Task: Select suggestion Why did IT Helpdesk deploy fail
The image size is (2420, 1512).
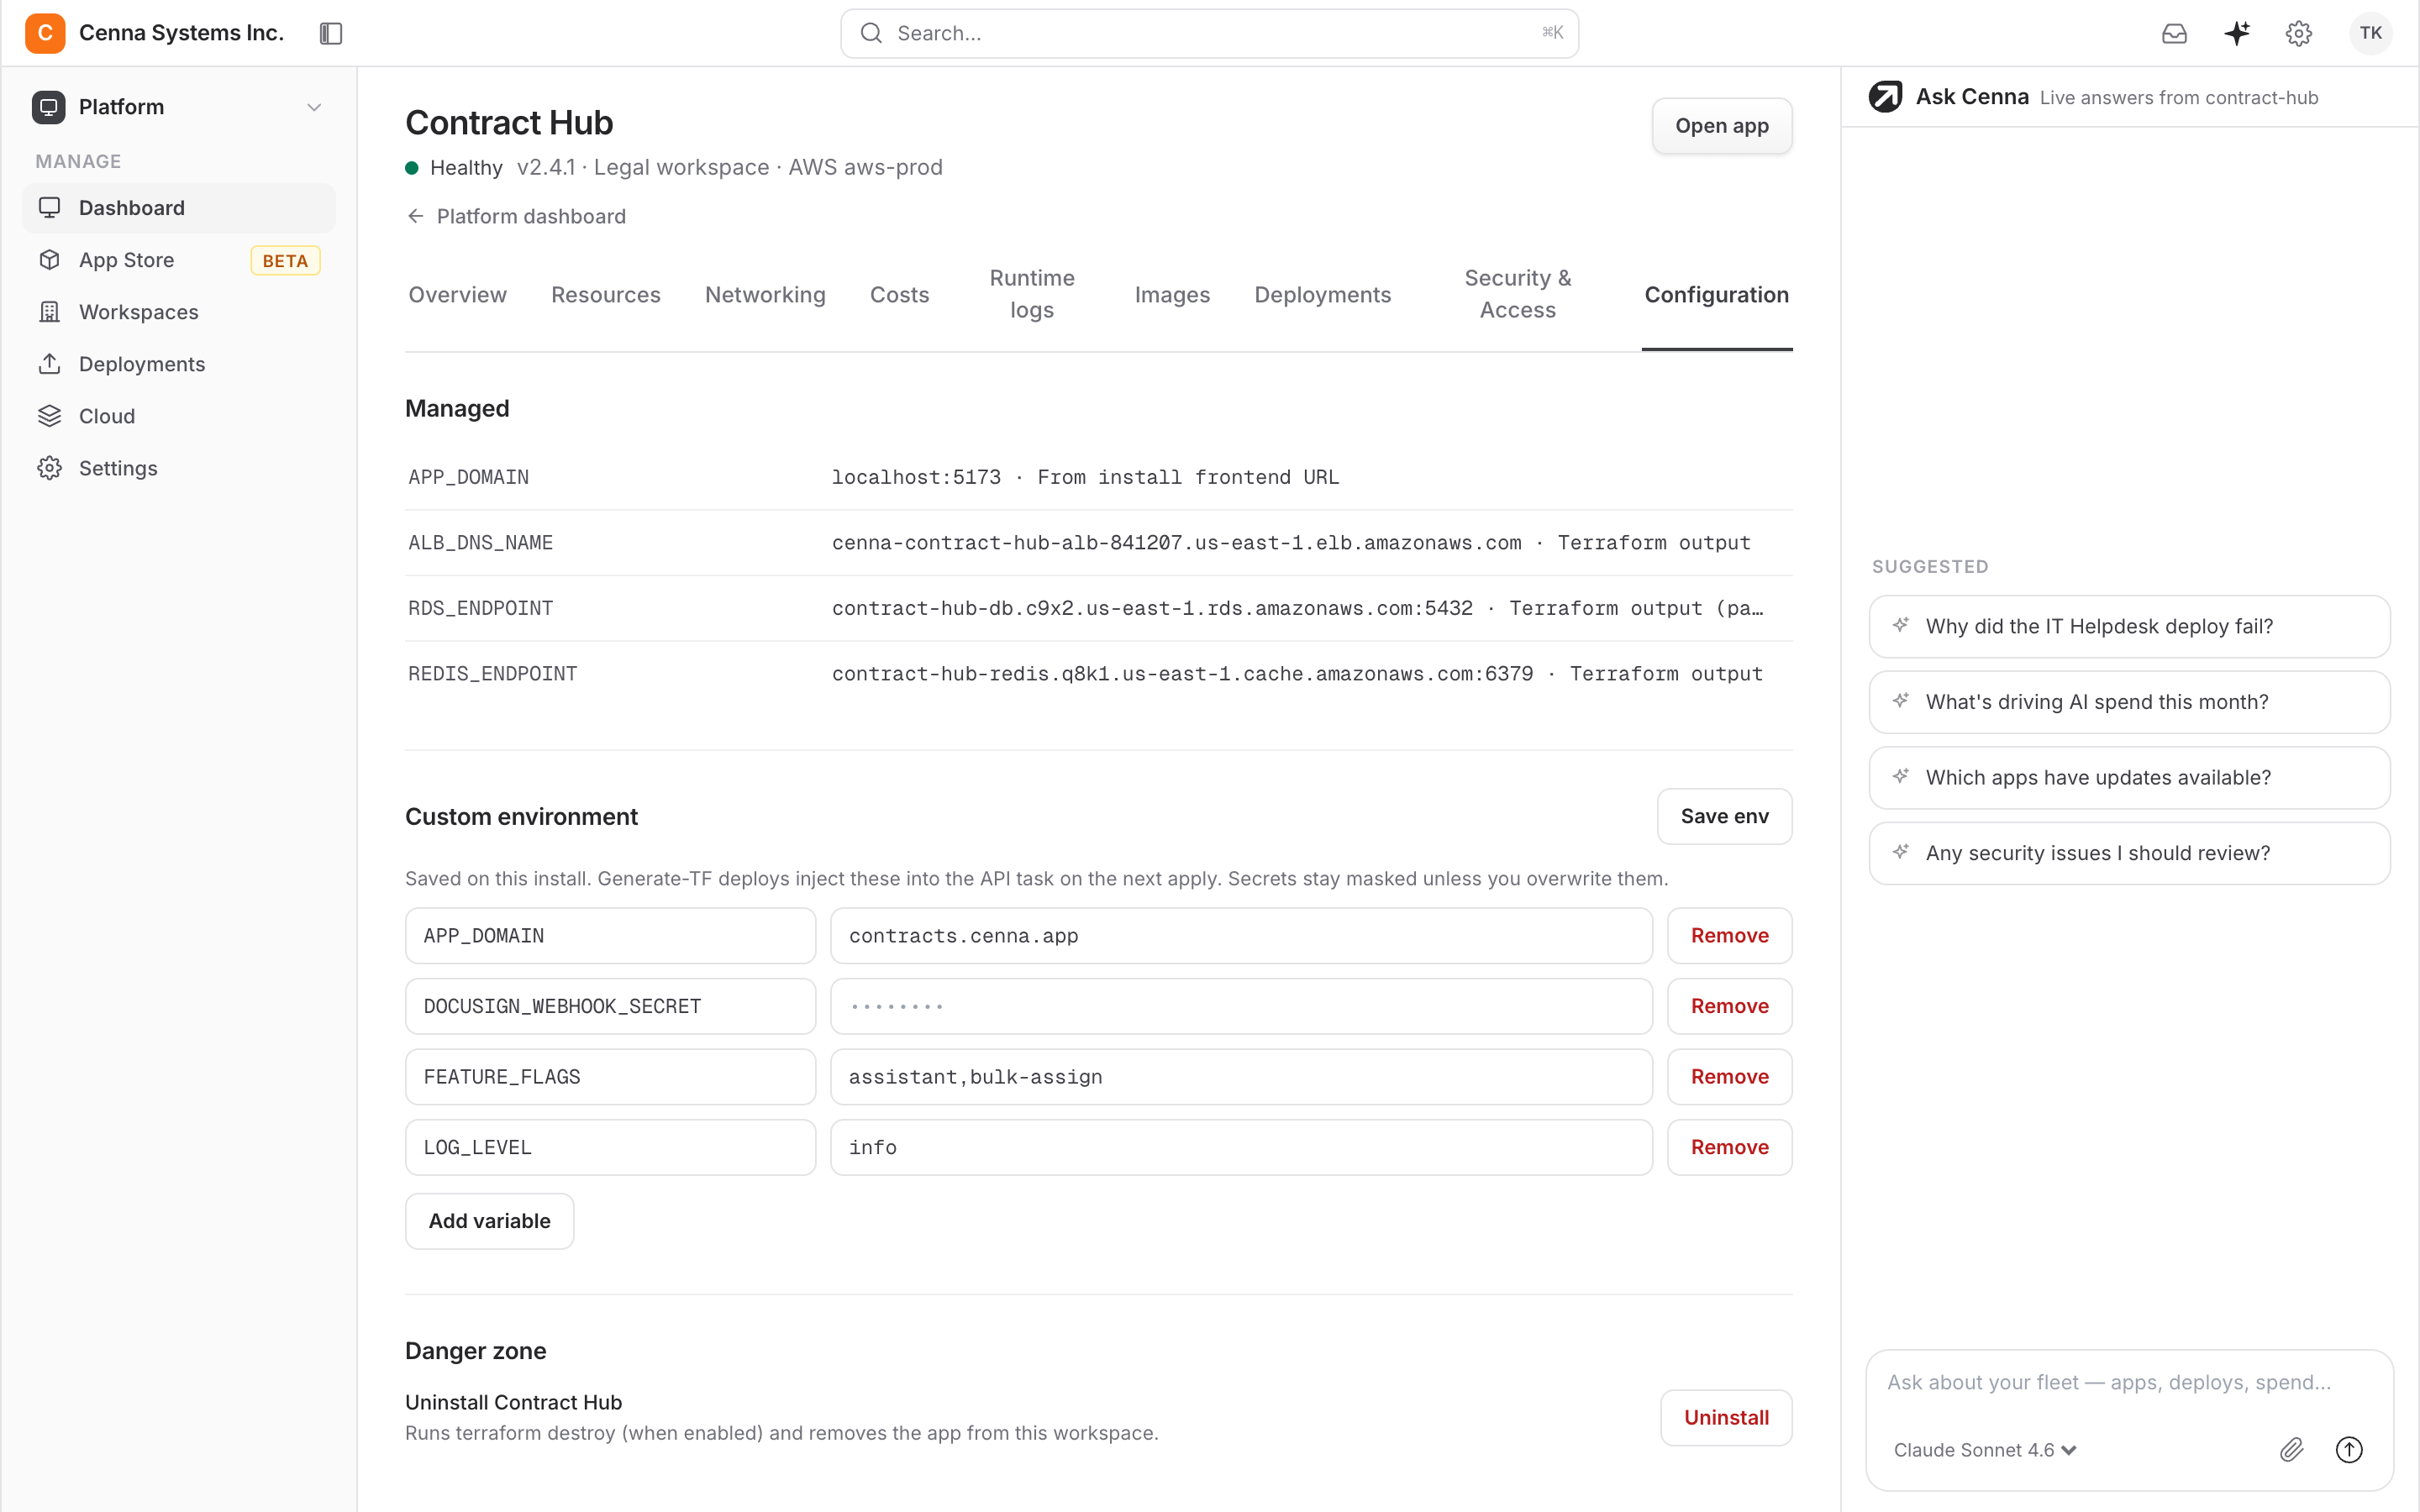Action: (x=2129, y=626)
